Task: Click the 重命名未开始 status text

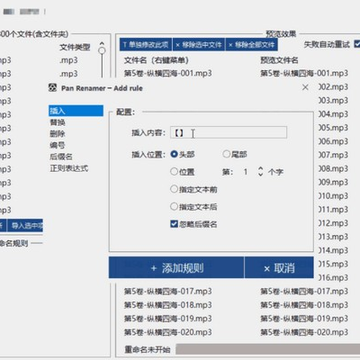Action: 147,349
